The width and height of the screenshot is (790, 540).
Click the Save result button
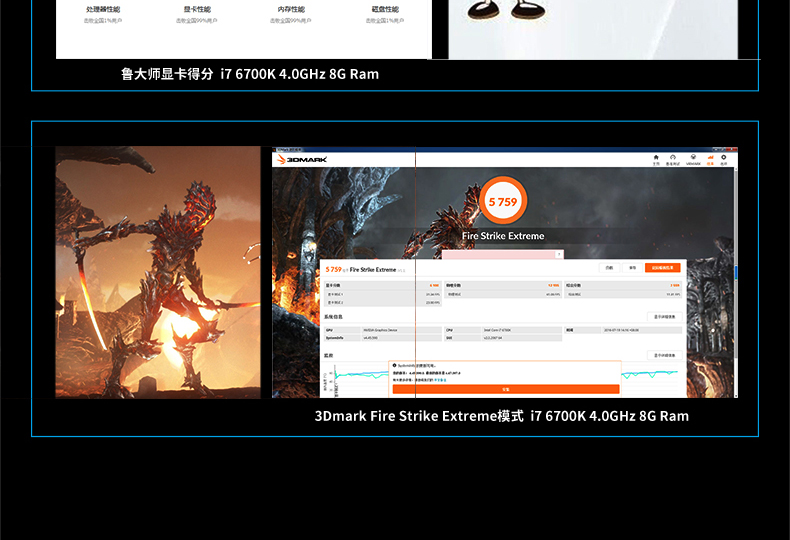tap(632, 267)
